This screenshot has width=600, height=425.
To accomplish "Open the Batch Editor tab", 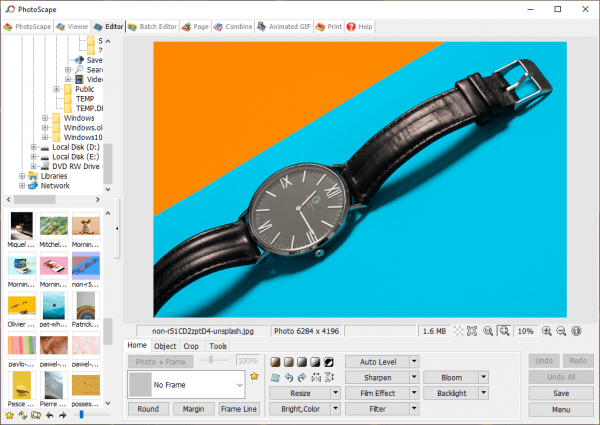I will tap(152, 27).
